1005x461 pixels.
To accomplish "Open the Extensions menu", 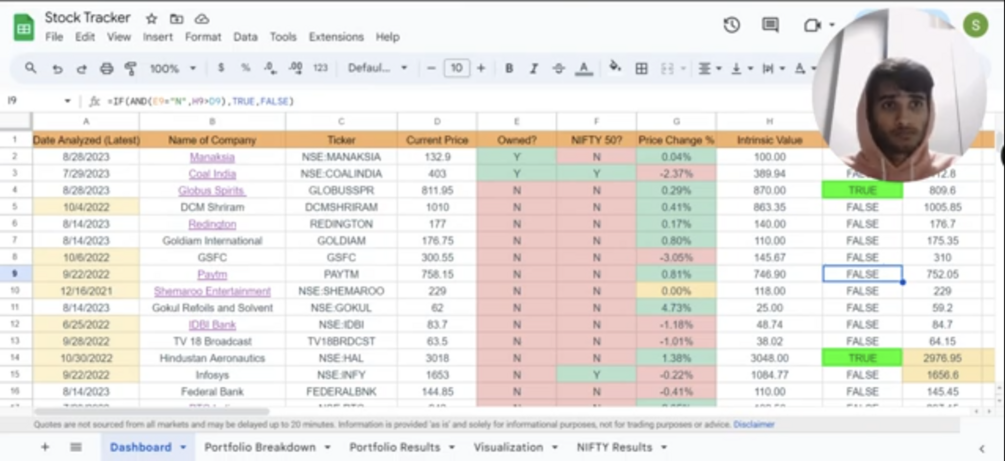I will [336, 37].
